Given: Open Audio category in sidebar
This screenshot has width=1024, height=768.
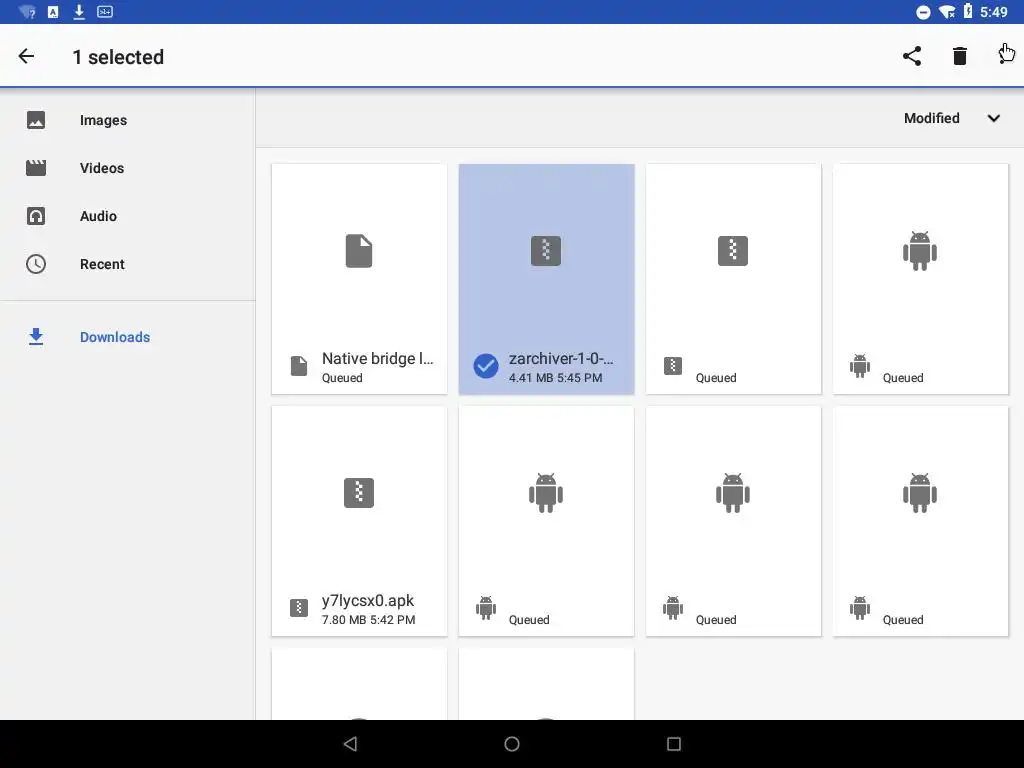Looking at the screenshot, I should point(128,216).
